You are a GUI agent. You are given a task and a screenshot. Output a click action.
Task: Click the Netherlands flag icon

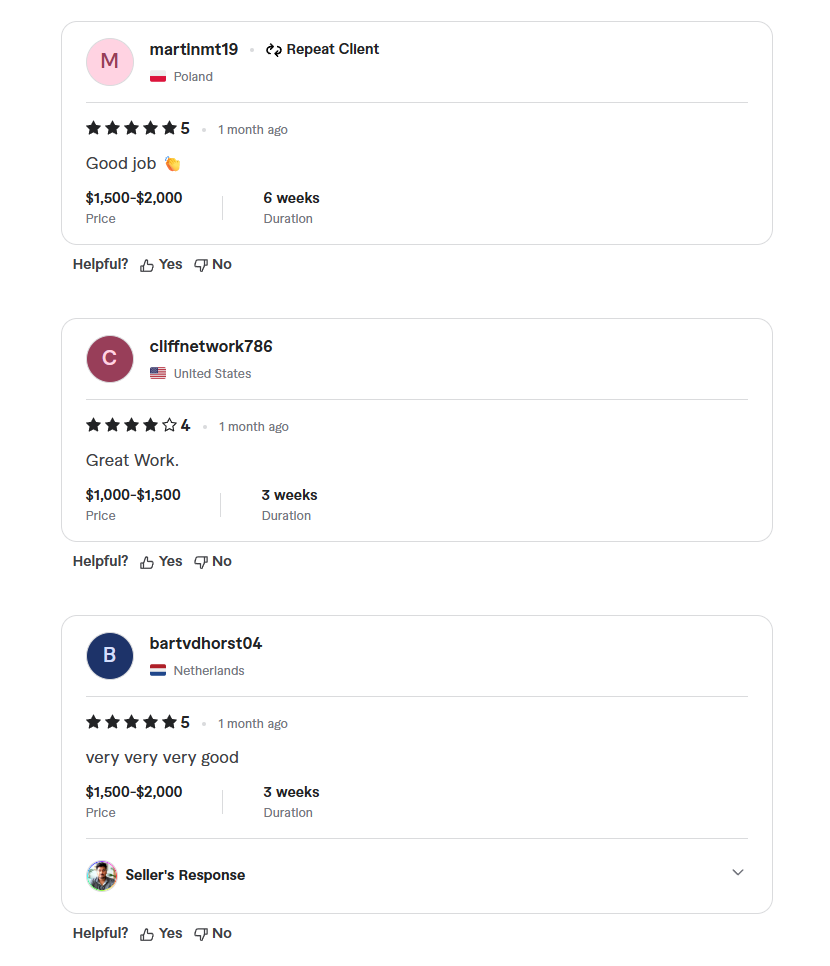[158, 670]
